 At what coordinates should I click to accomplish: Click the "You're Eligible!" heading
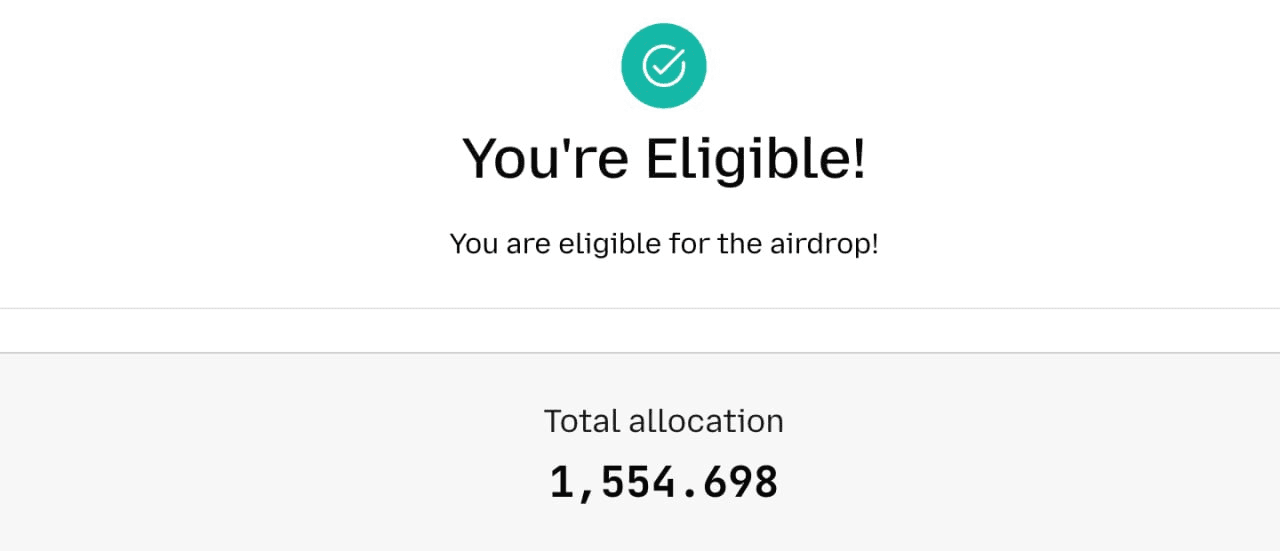[x=664, y=158]
